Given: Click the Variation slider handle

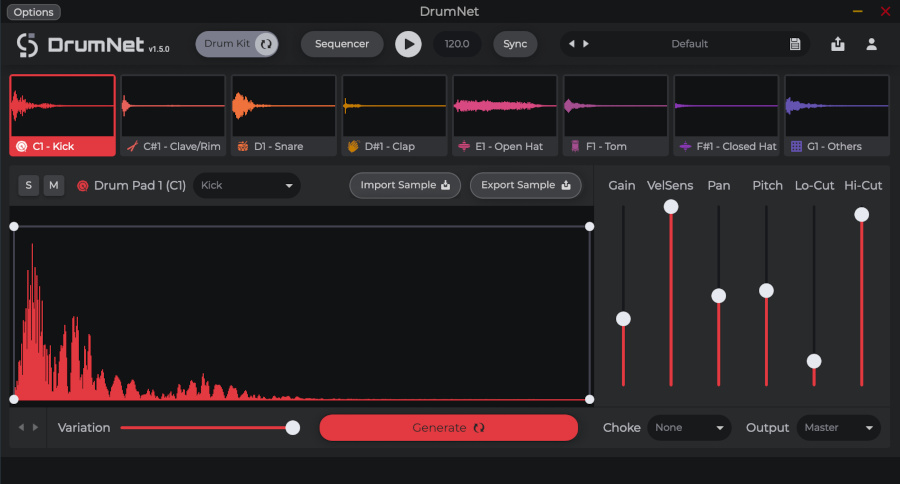Looking at the screenshot, I should 292,427.
